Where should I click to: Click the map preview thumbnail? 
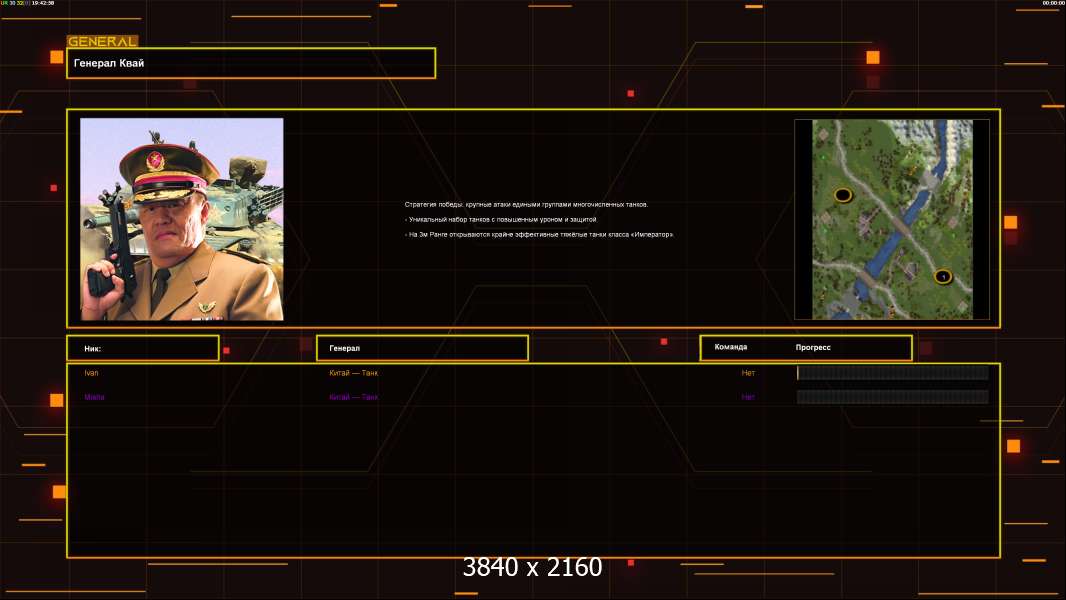[892, 219]
